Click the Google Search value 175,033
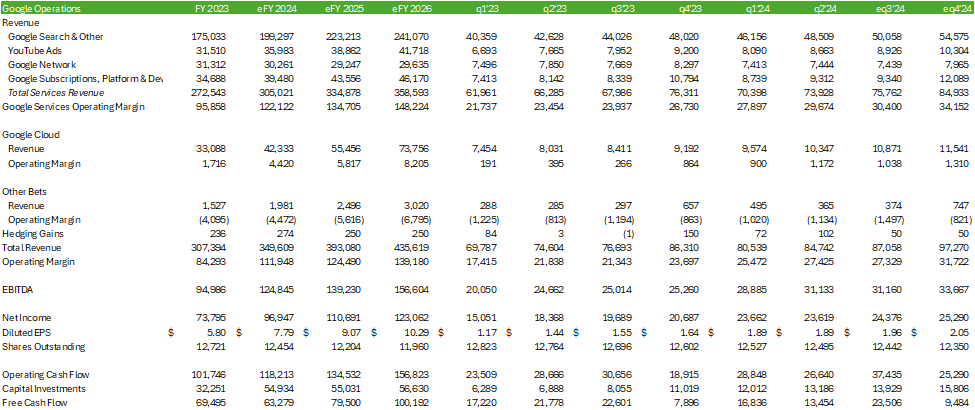This screenshot has height=410, width=975. [208, 37]
